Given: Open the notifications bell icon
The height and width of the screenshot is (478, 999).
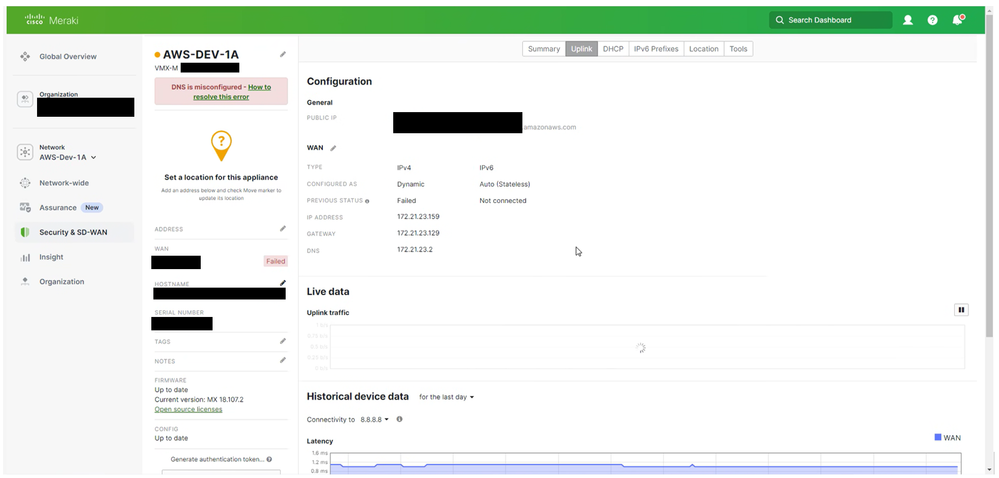Looking at the screenshot, I should click(958, 20).
